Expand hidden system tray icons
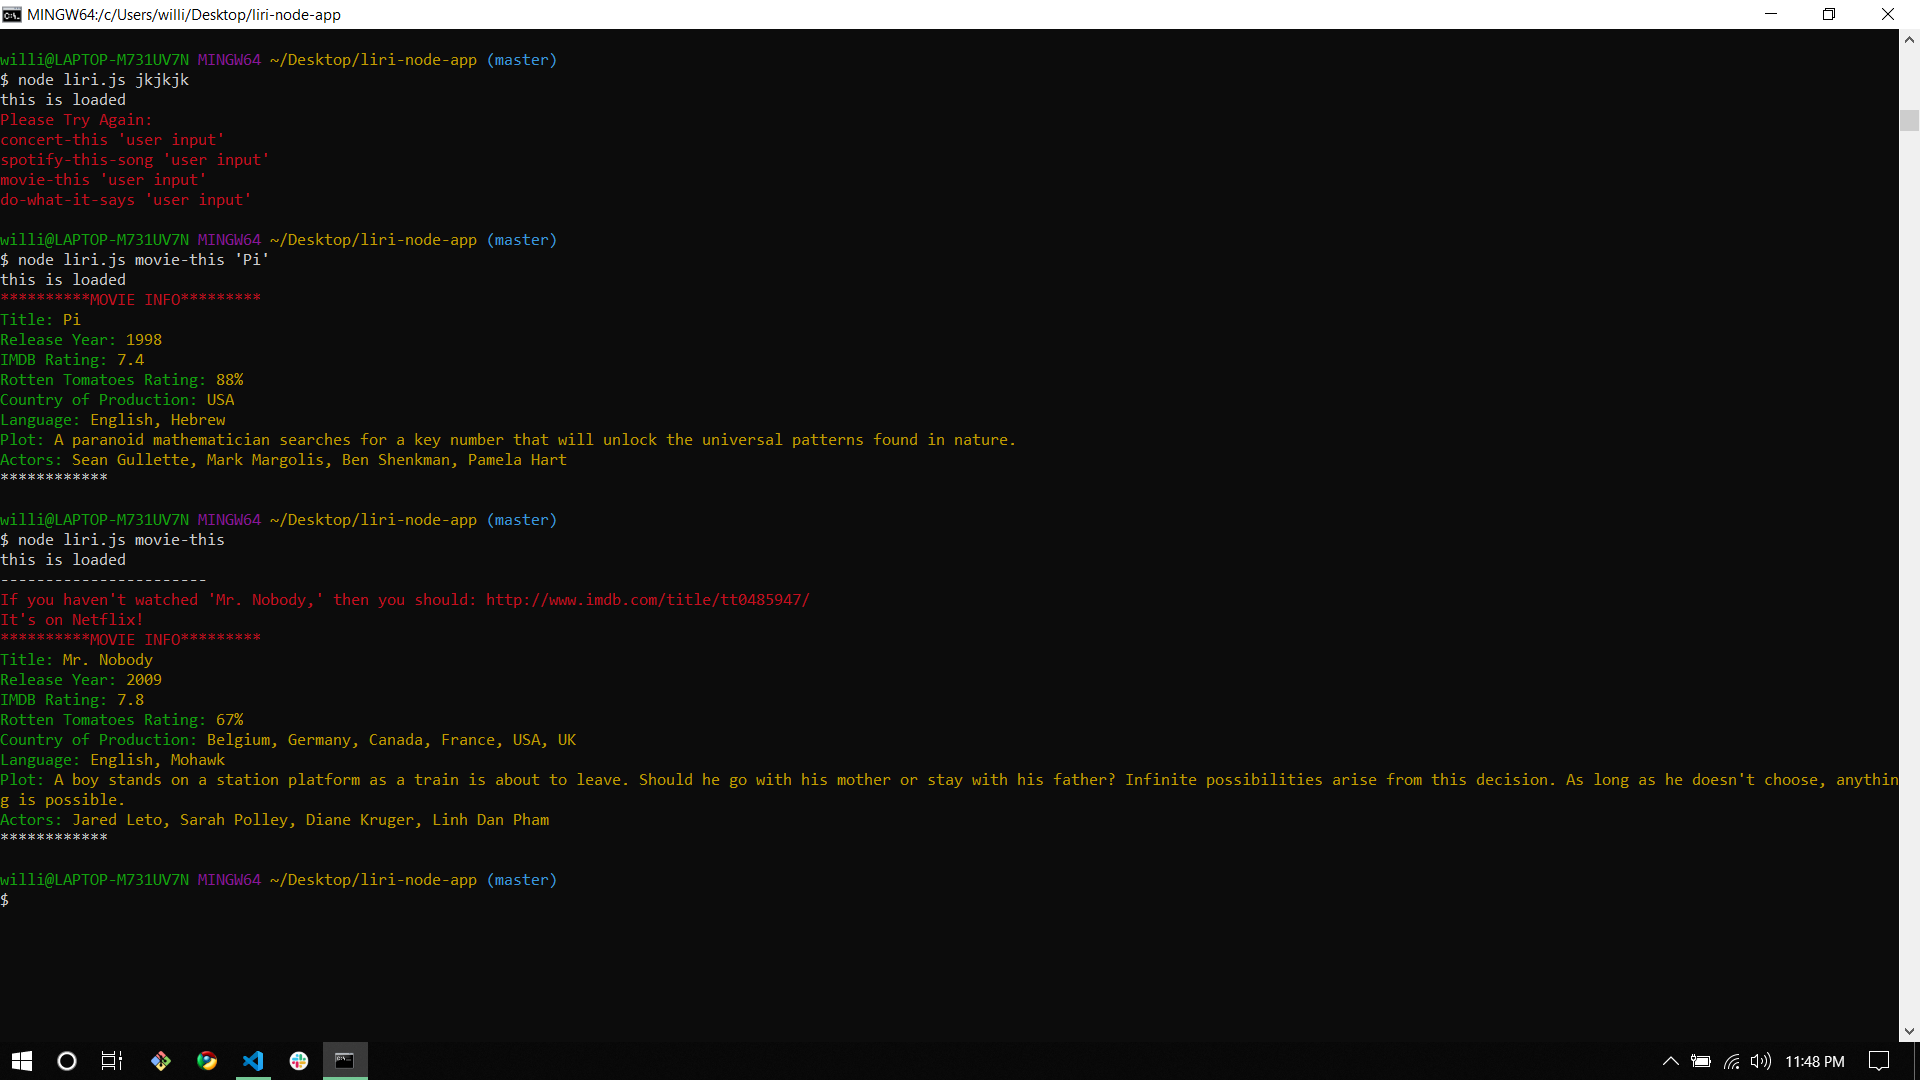 [x=1670, y=1061]
